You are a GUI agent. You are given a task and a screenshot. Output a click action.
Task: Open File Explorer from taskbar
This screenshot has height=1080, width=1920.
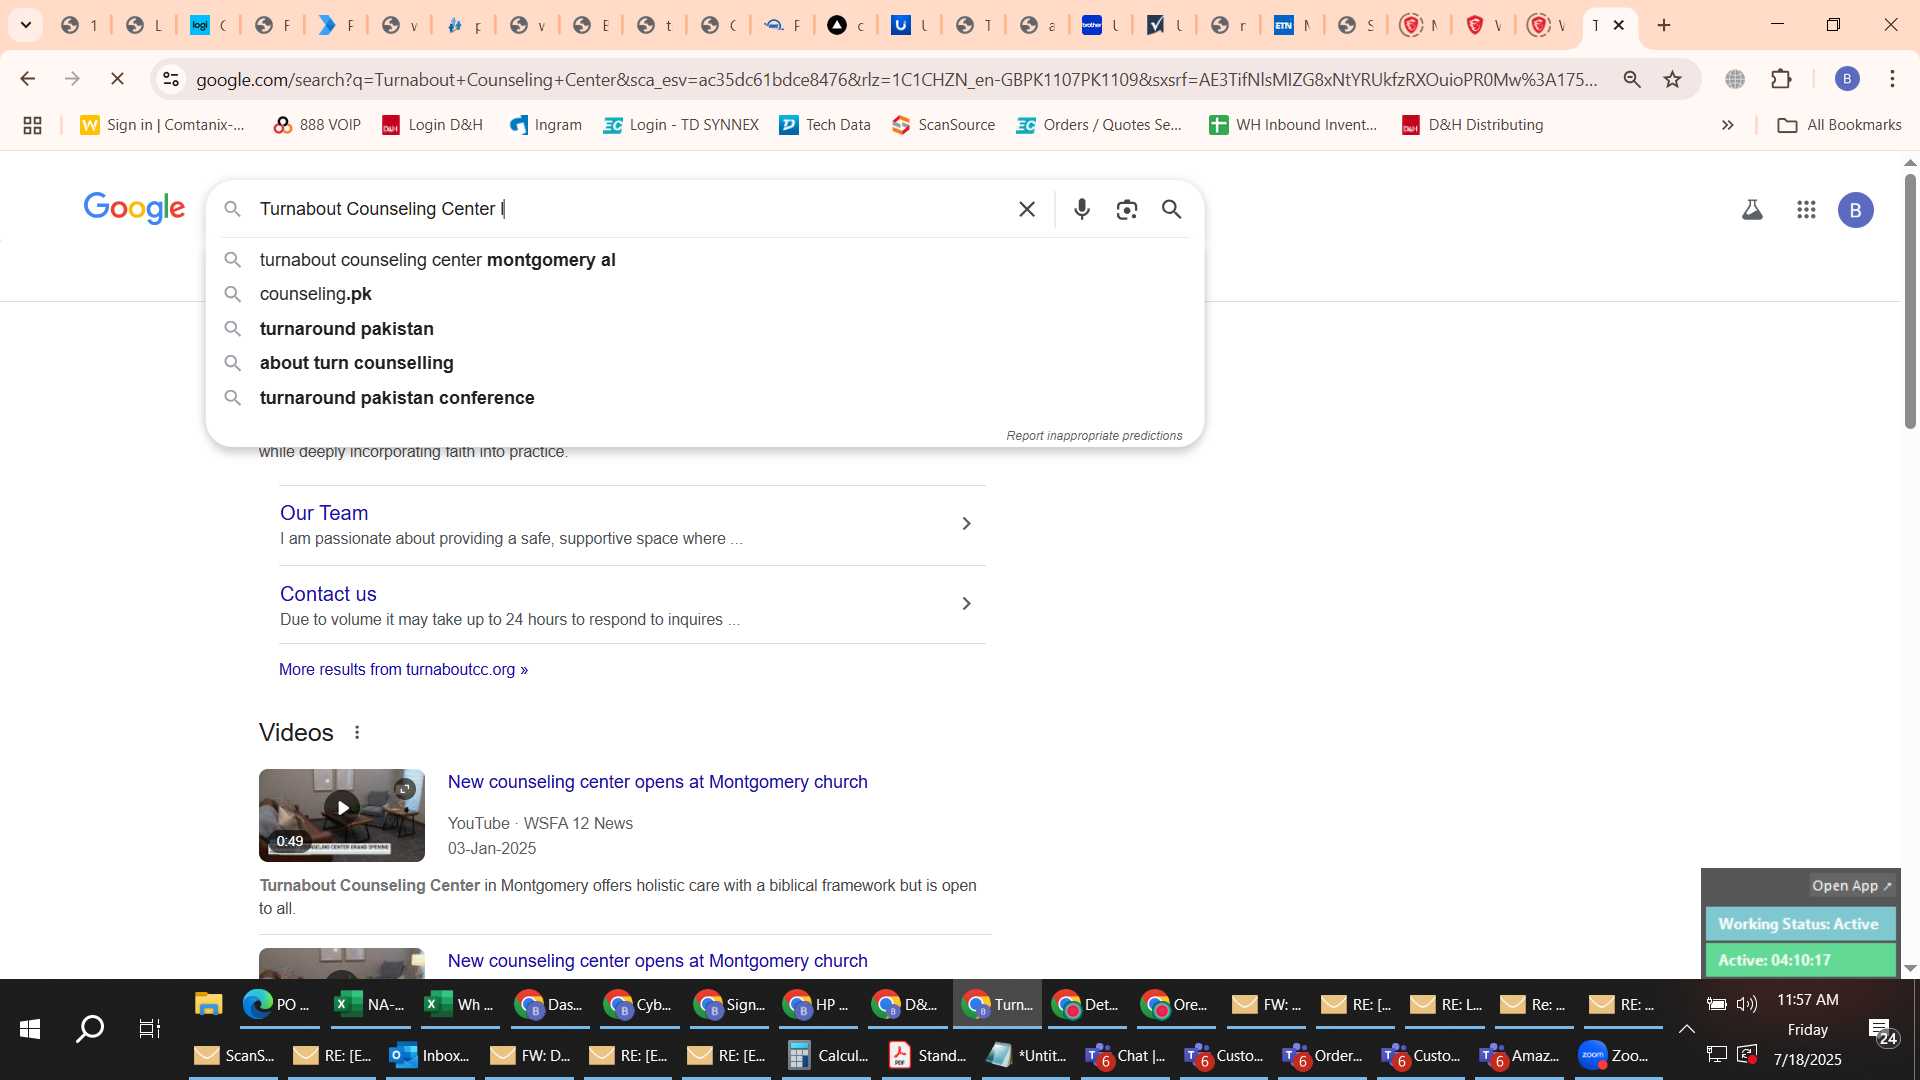point(208,1004)
